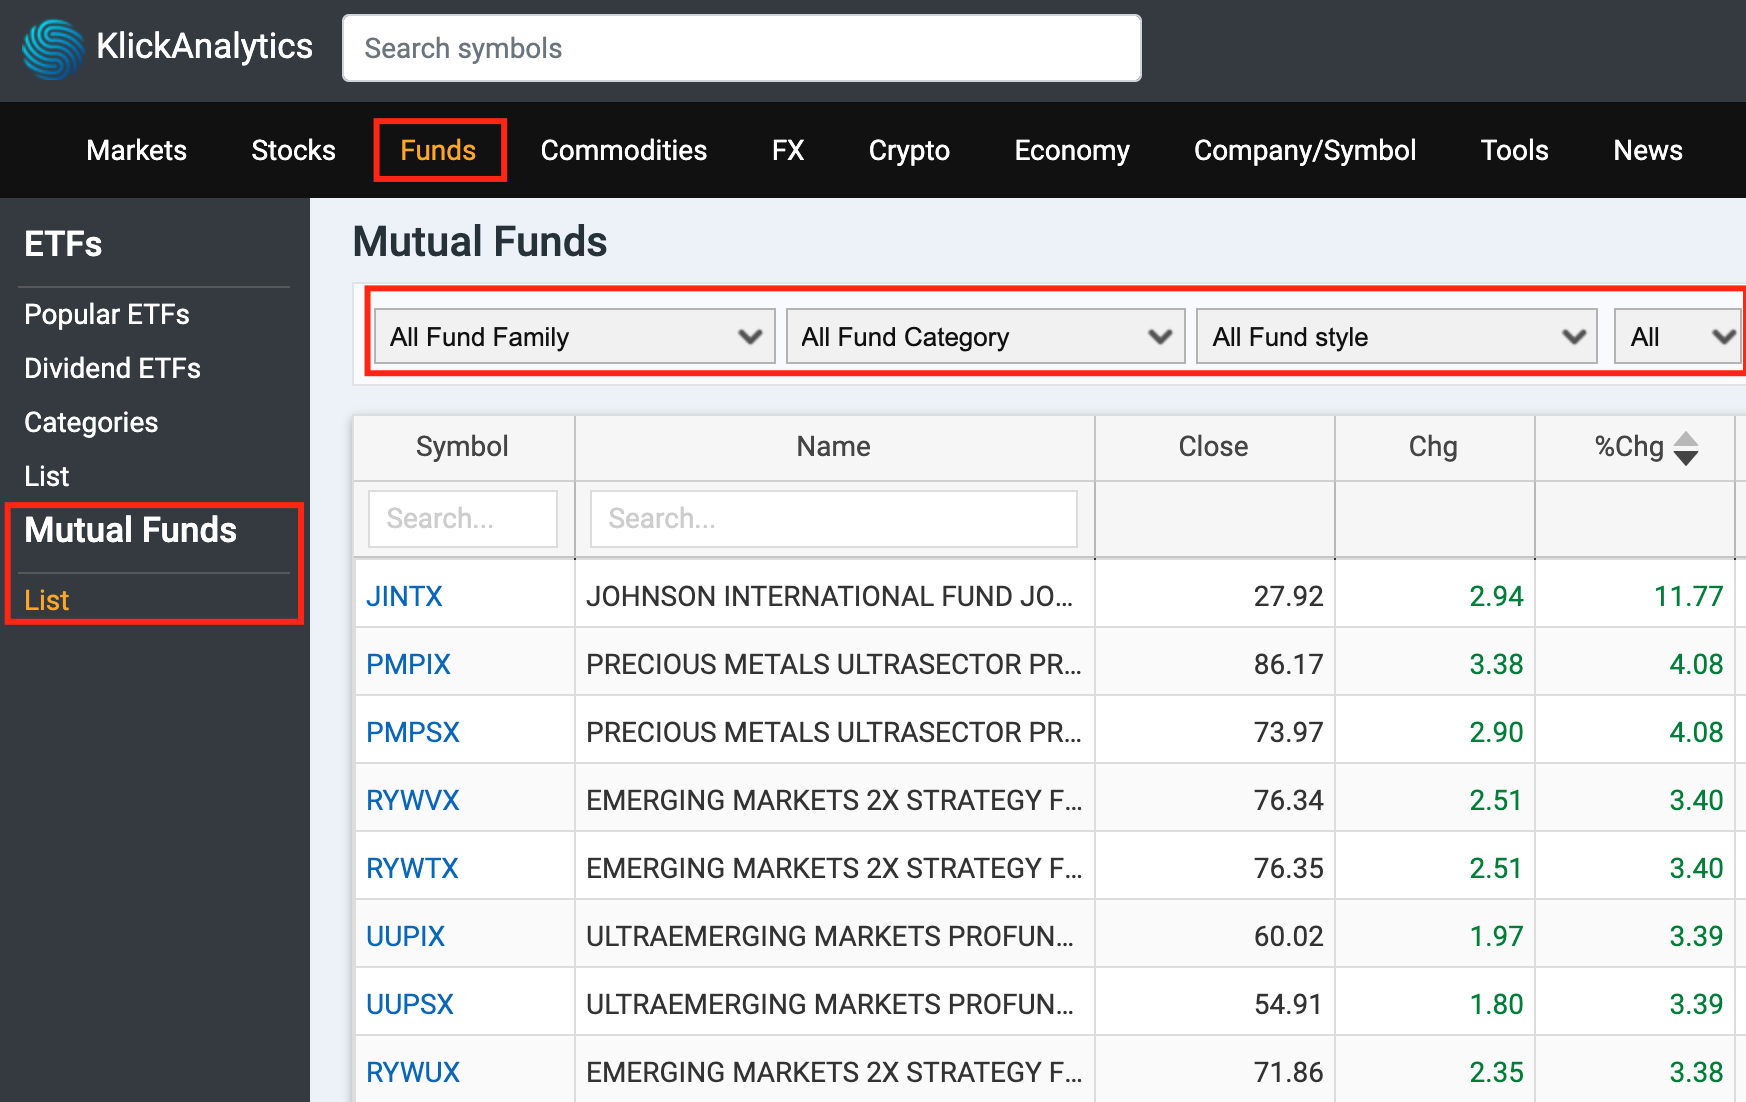Open the JINTX fund symbol link
Image resolution: width=1746 pixels, height=1102 pixels.
(404, 596)
